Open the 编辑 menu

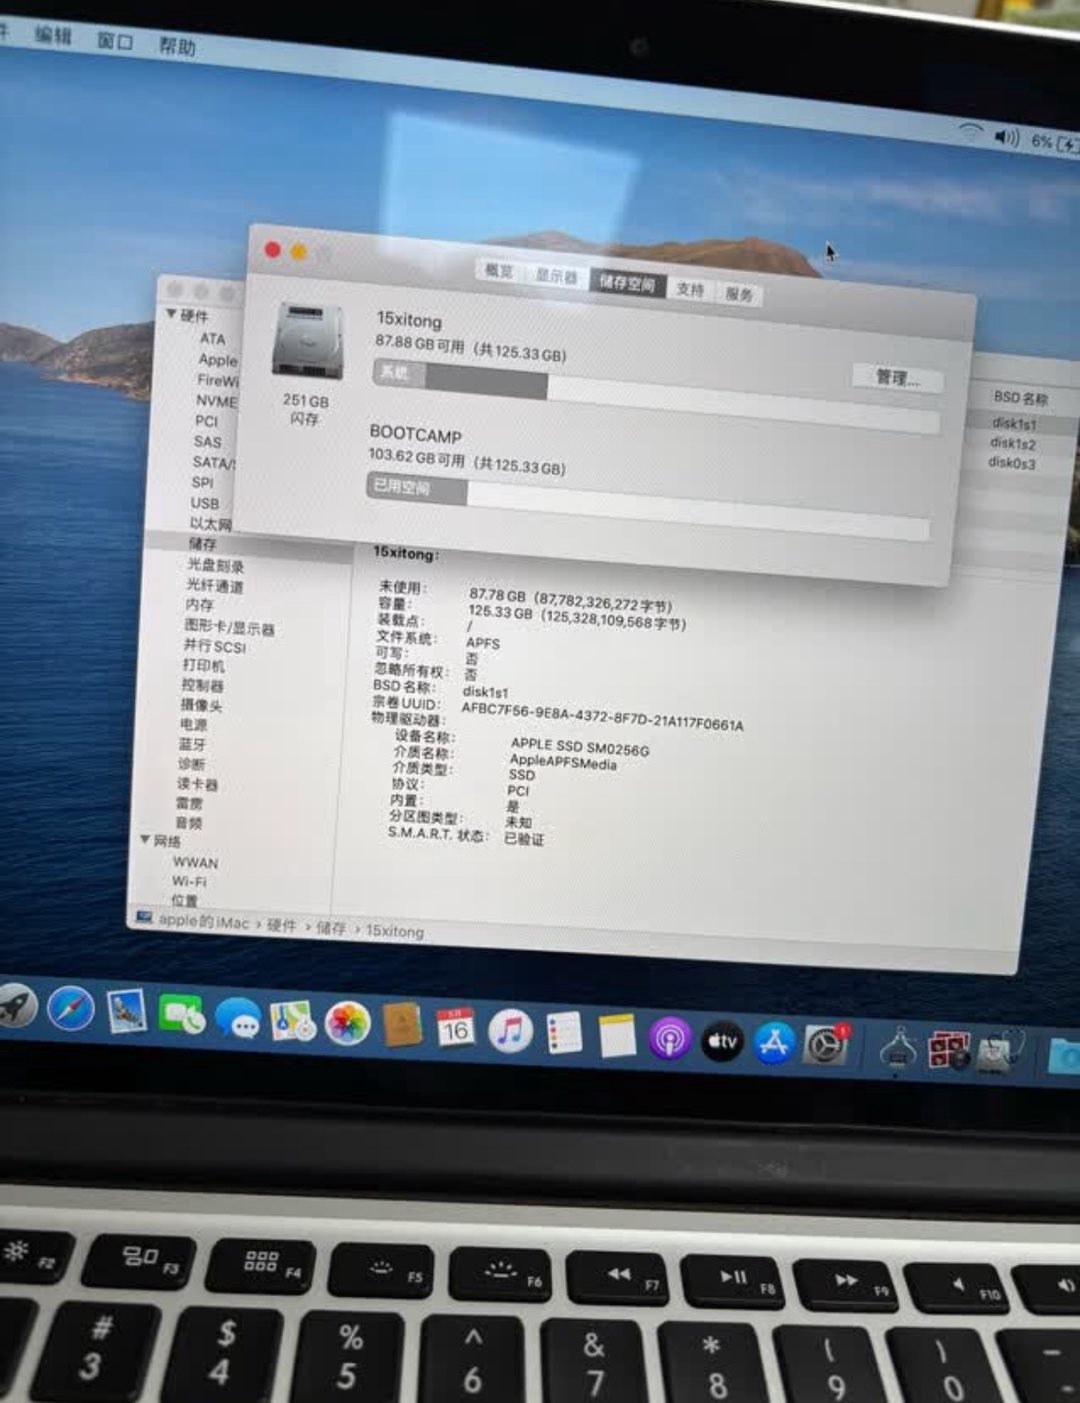click(53, 34)
